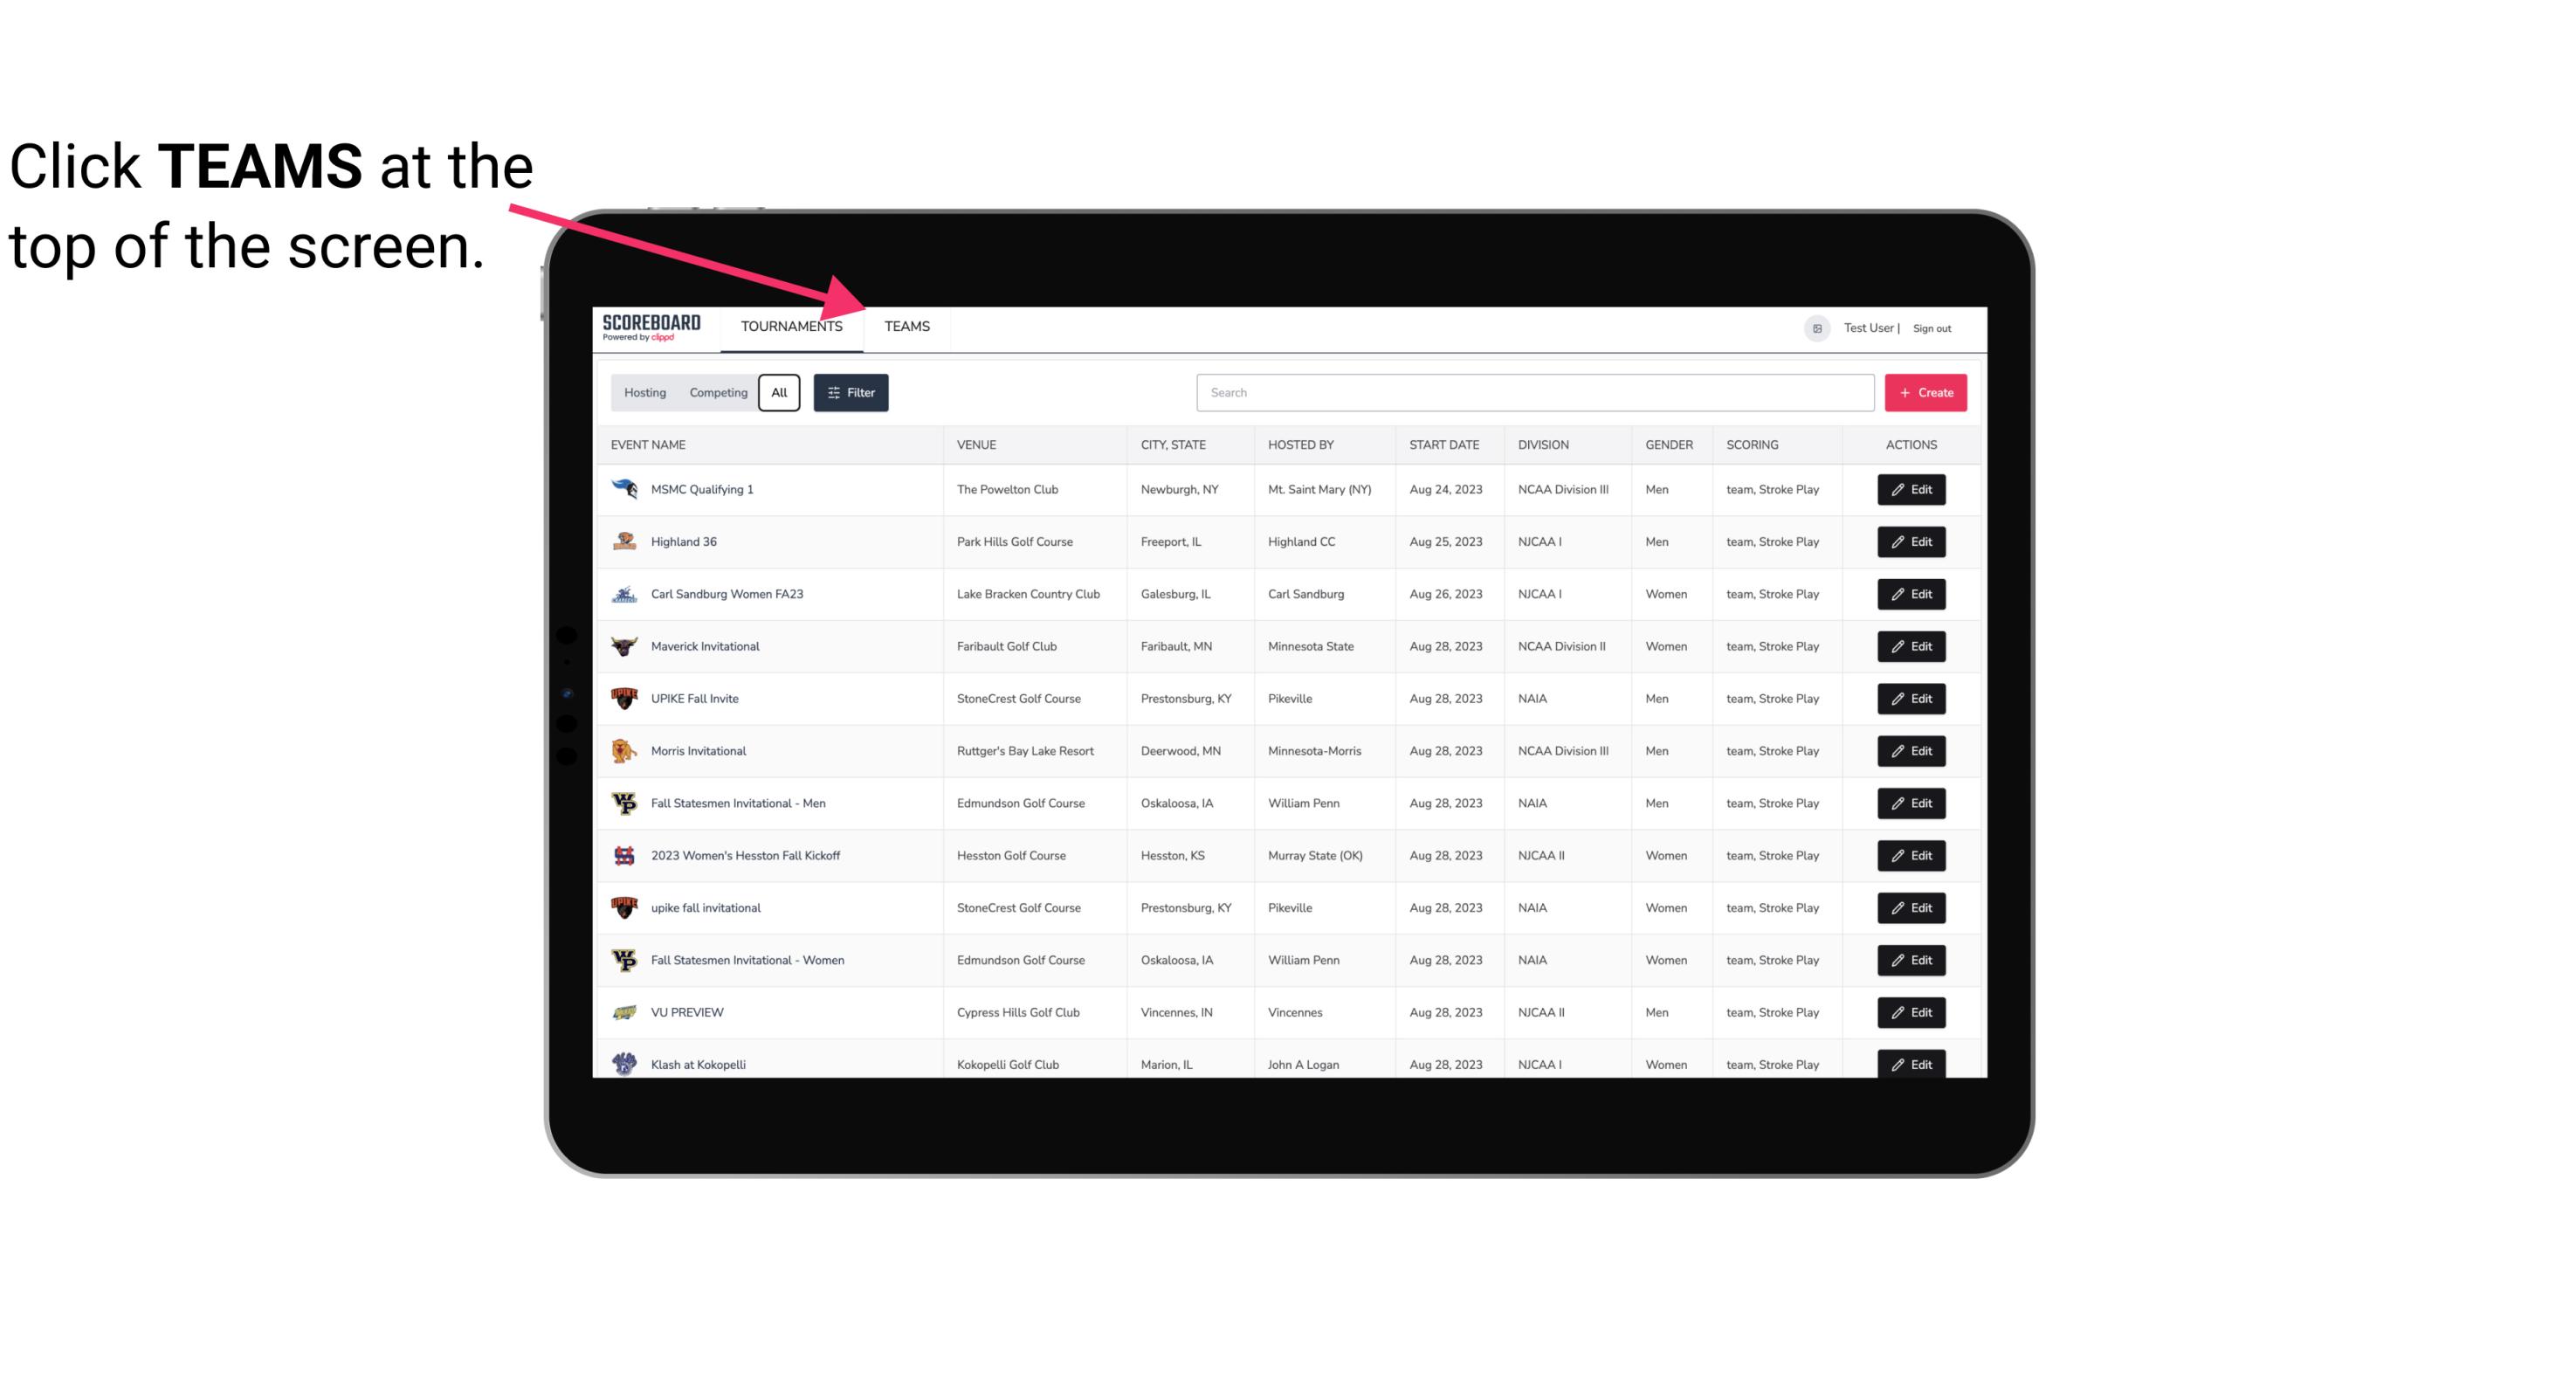Click the settings gear icon top right

(1815, 328)
